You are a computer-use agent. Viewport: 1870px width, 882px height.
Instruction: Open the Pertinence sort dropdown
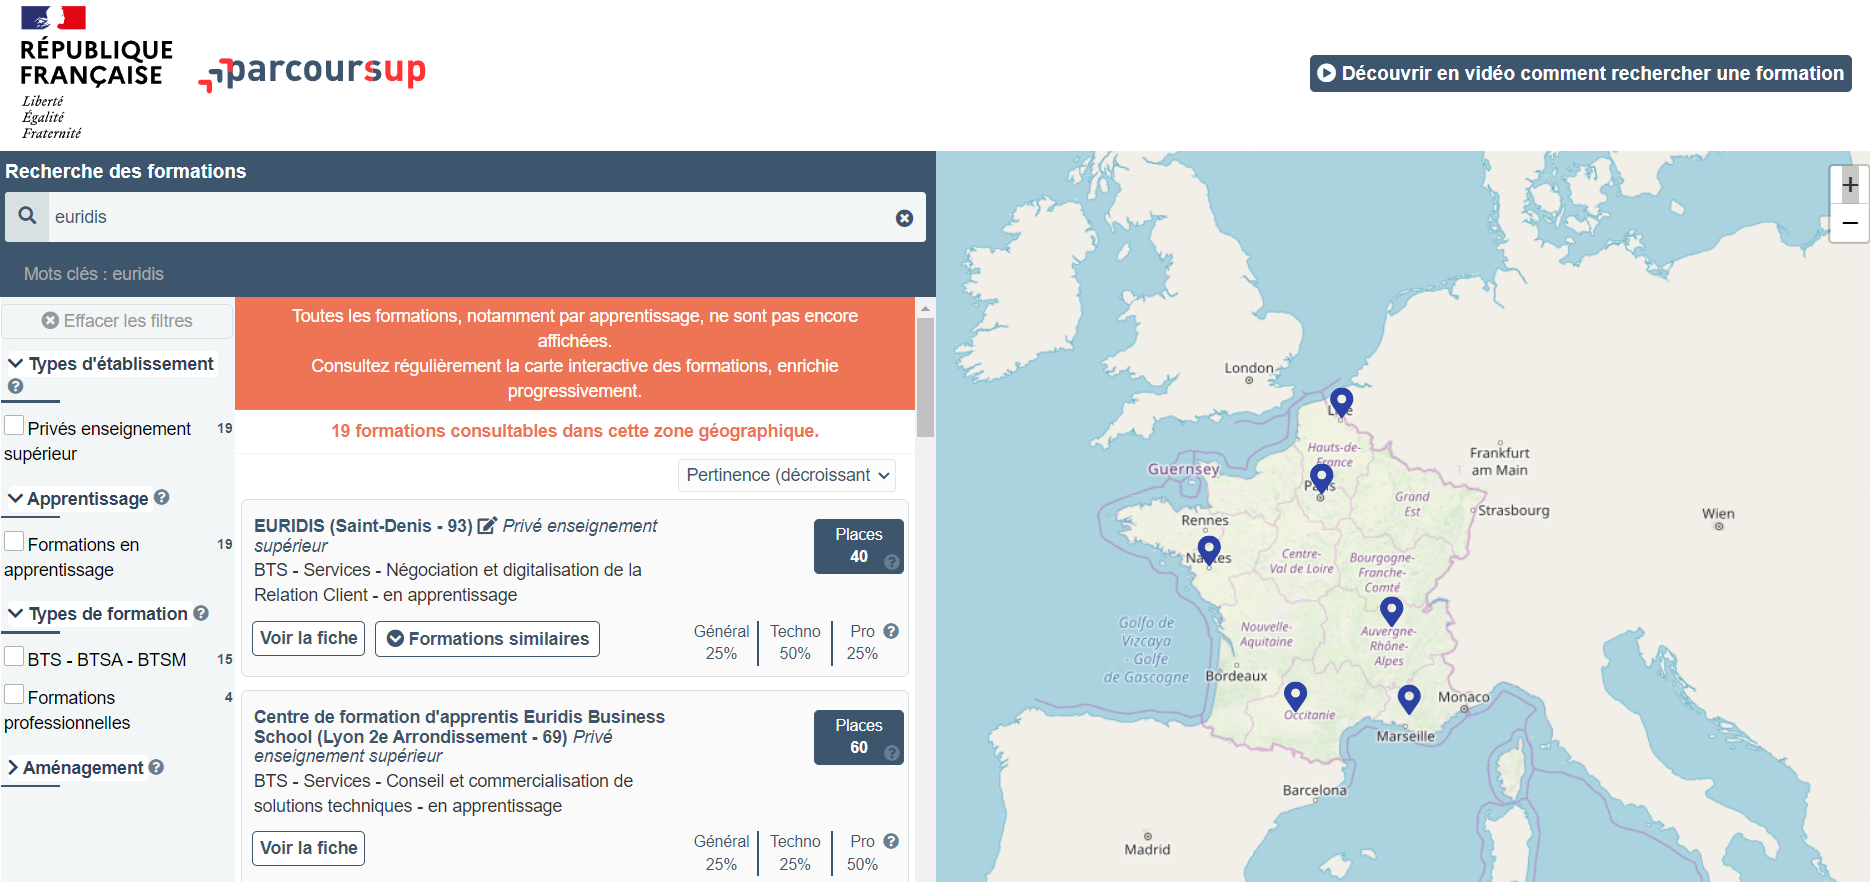[787, 475]
